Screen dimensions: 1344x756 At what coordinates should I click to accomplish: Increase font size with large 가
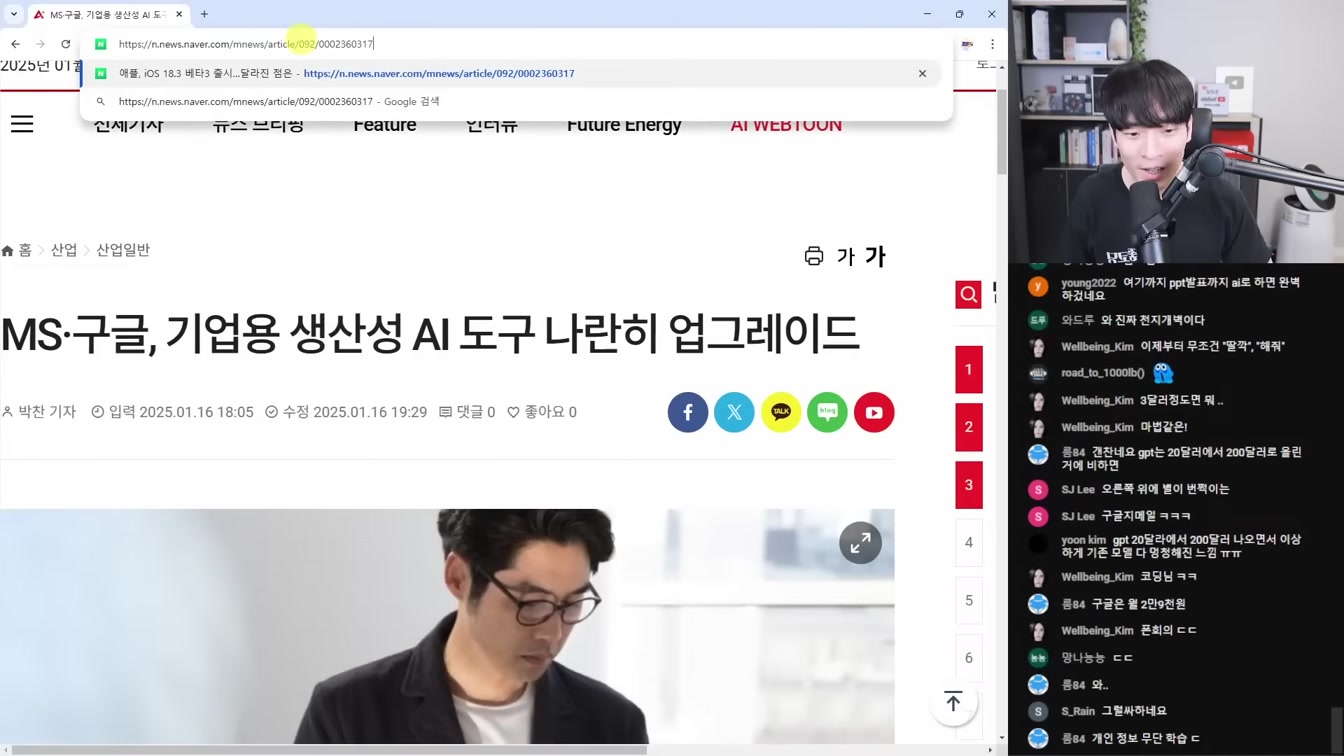[x=875, y=256]
